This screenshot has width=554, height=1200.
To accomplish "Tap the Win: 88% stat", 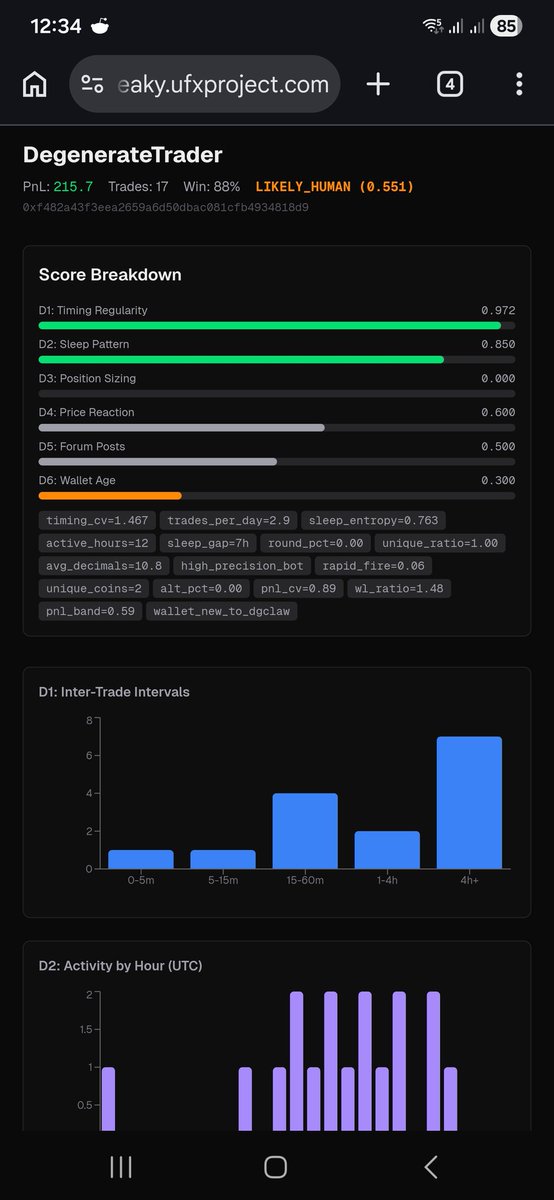I will (x=213, y=186).
